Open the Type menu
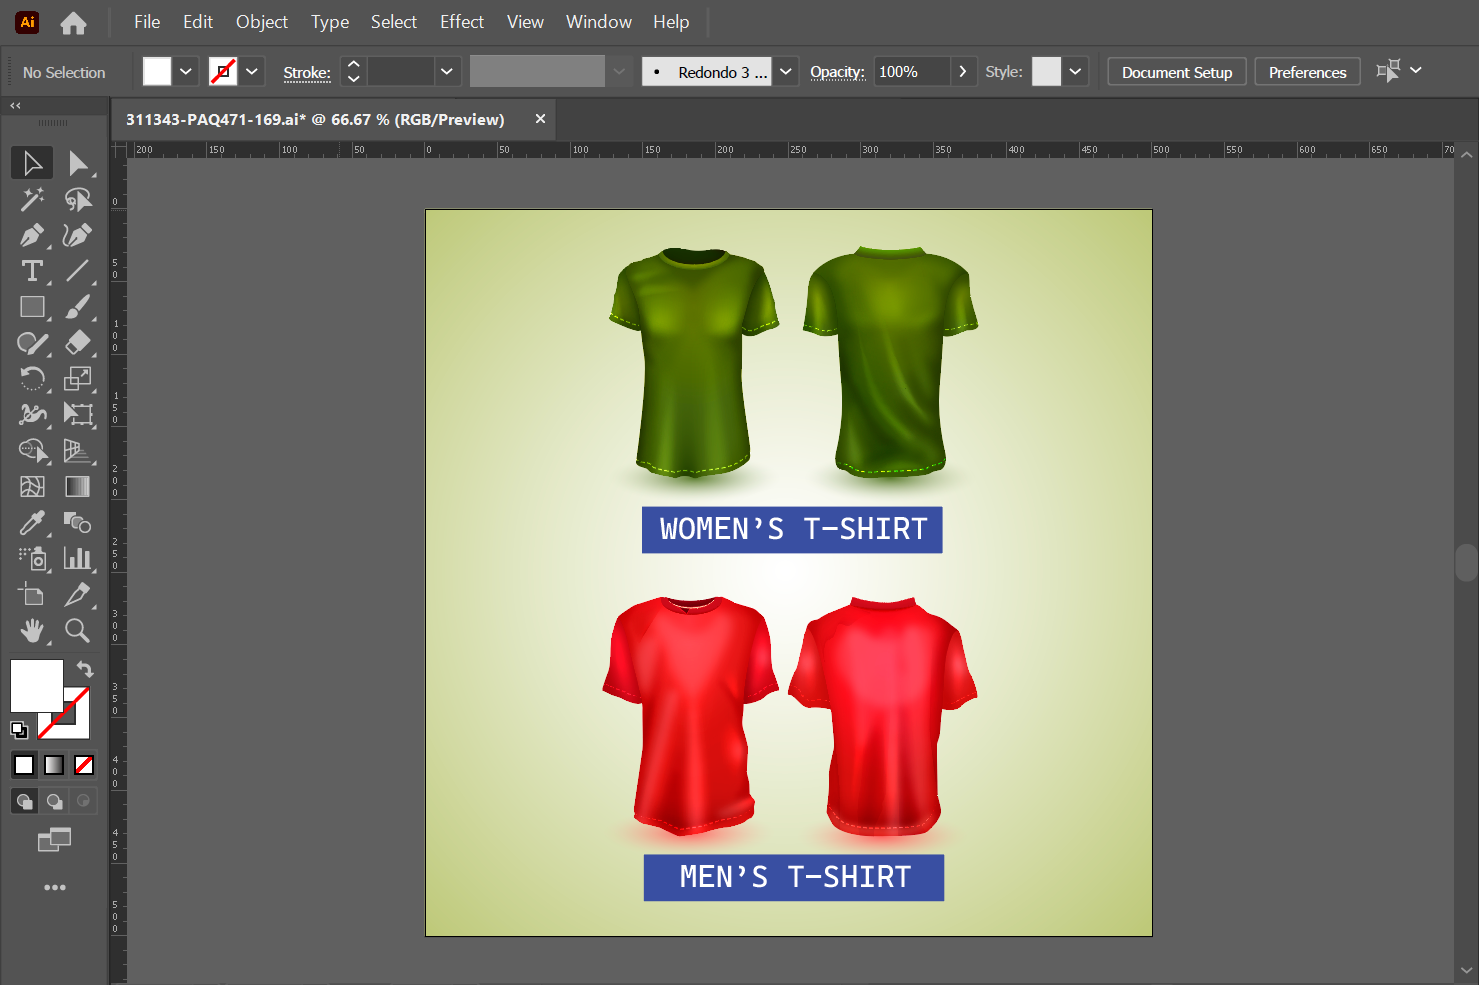Screen dimensions: 1479x985 point(330,22)
